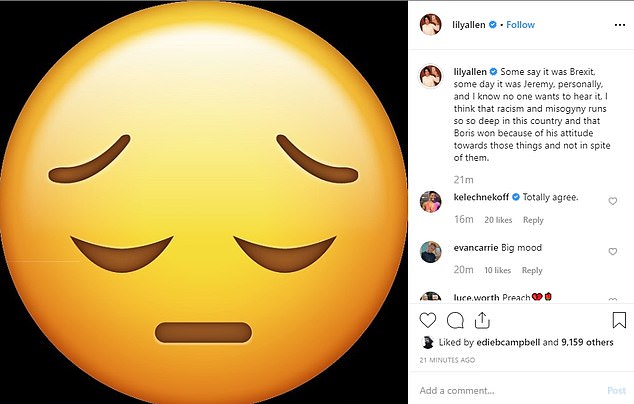
Task: Open ediebcampbell's profile from the likes line
Action: point(508,343)
